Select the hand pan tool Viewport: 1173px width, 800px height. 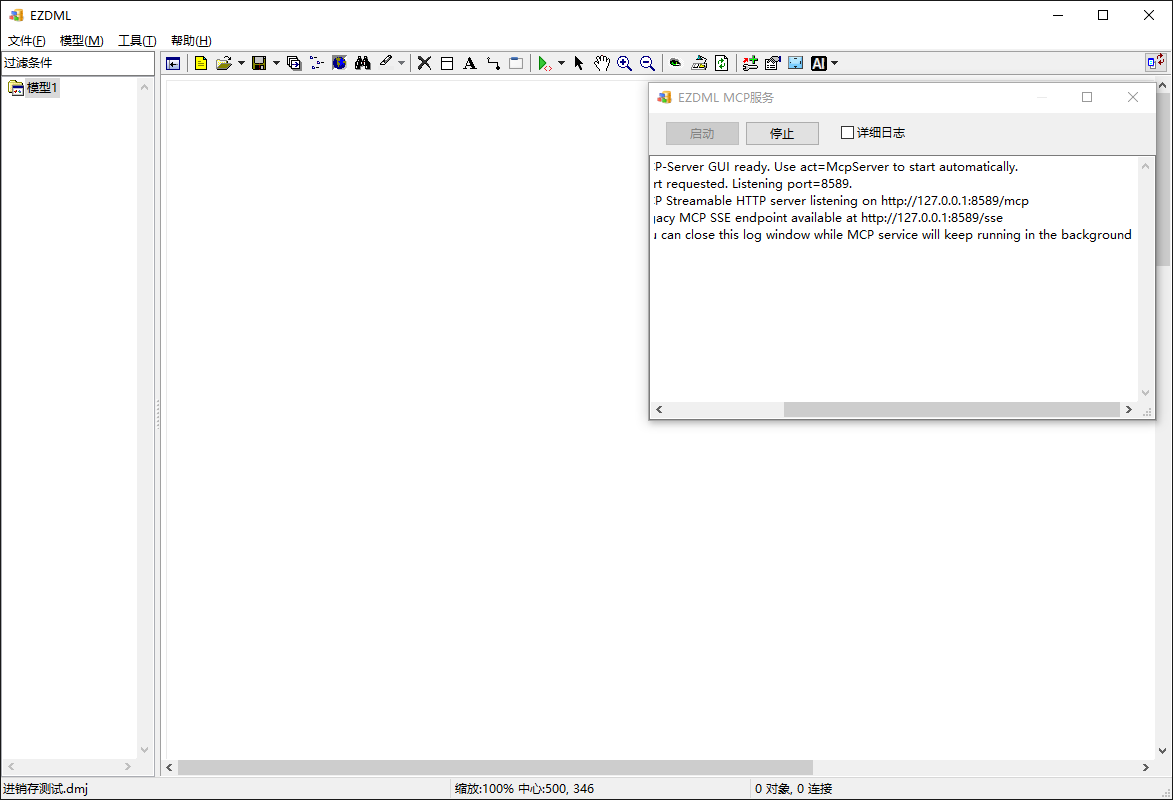coord(601,64)
